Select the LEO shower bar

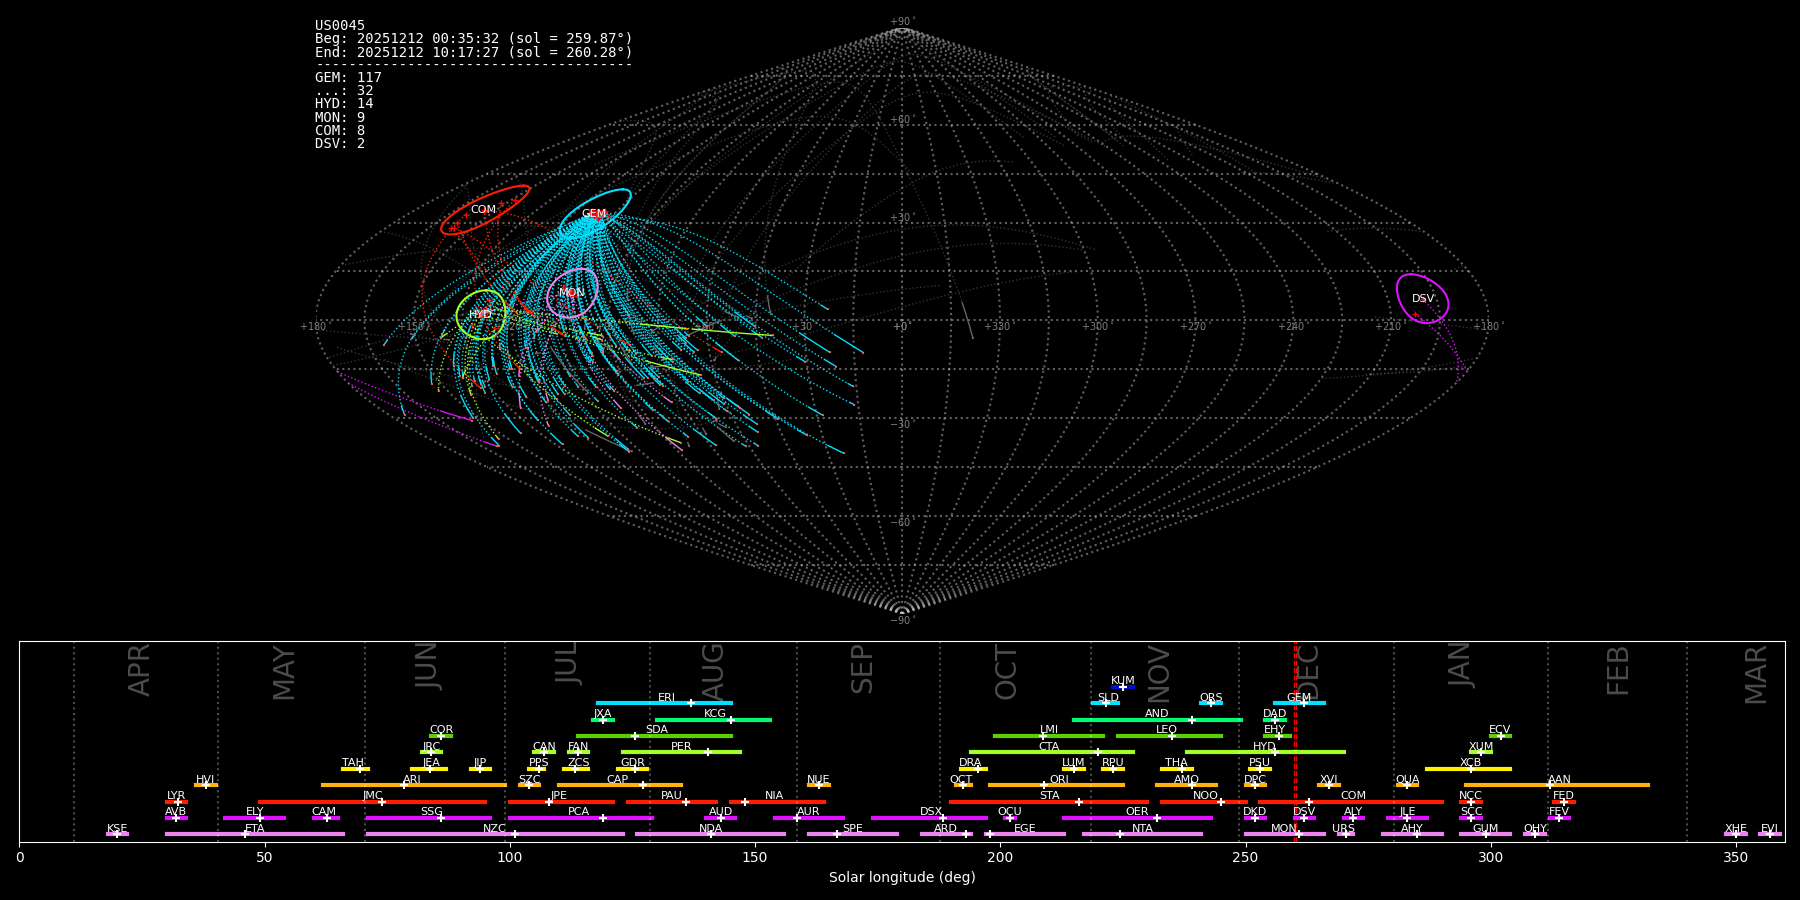tap(1169, 736)
